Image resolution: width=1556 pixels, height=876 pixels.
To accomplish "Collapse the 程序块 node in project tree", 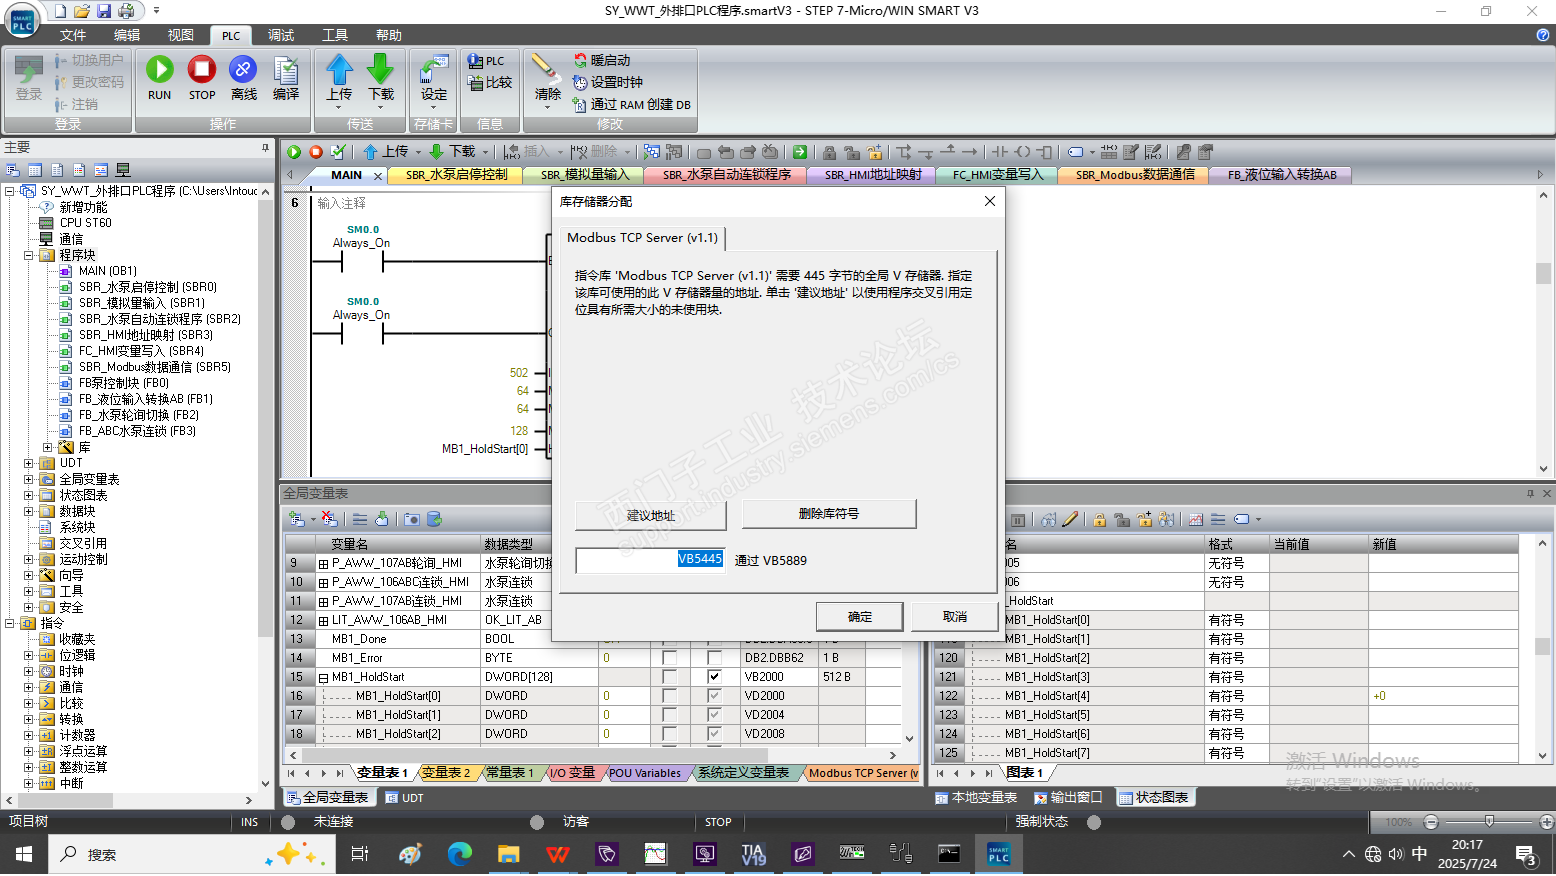I will pyautogui.click(x=29, y=255).
